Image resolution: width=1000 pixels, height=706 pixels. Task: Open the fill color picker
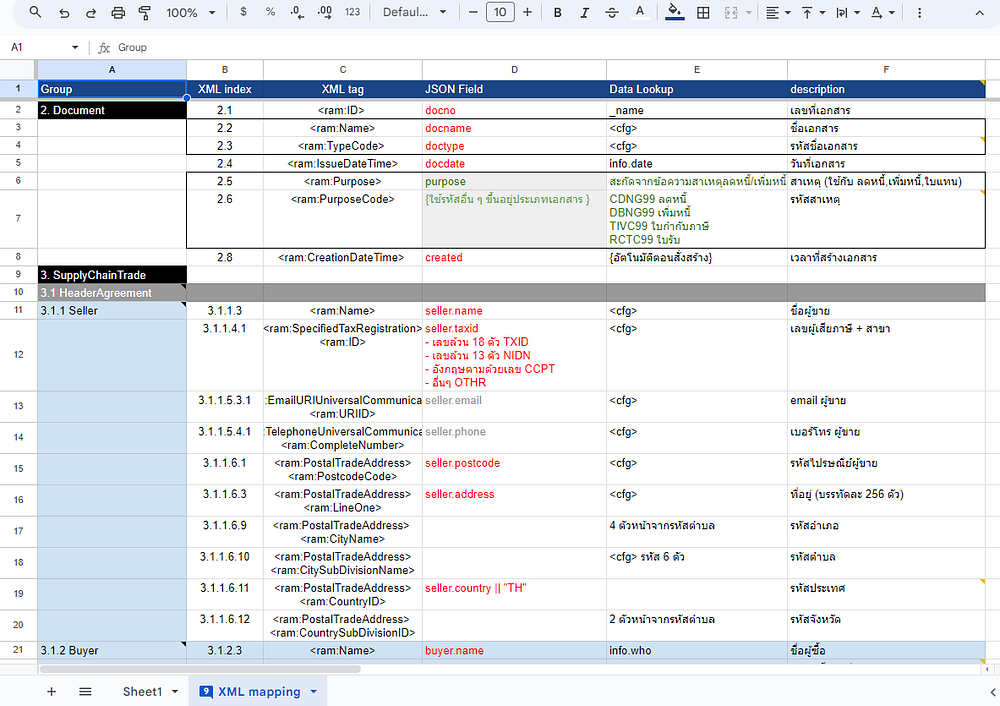pyautogui.click(x=674, y=13)
